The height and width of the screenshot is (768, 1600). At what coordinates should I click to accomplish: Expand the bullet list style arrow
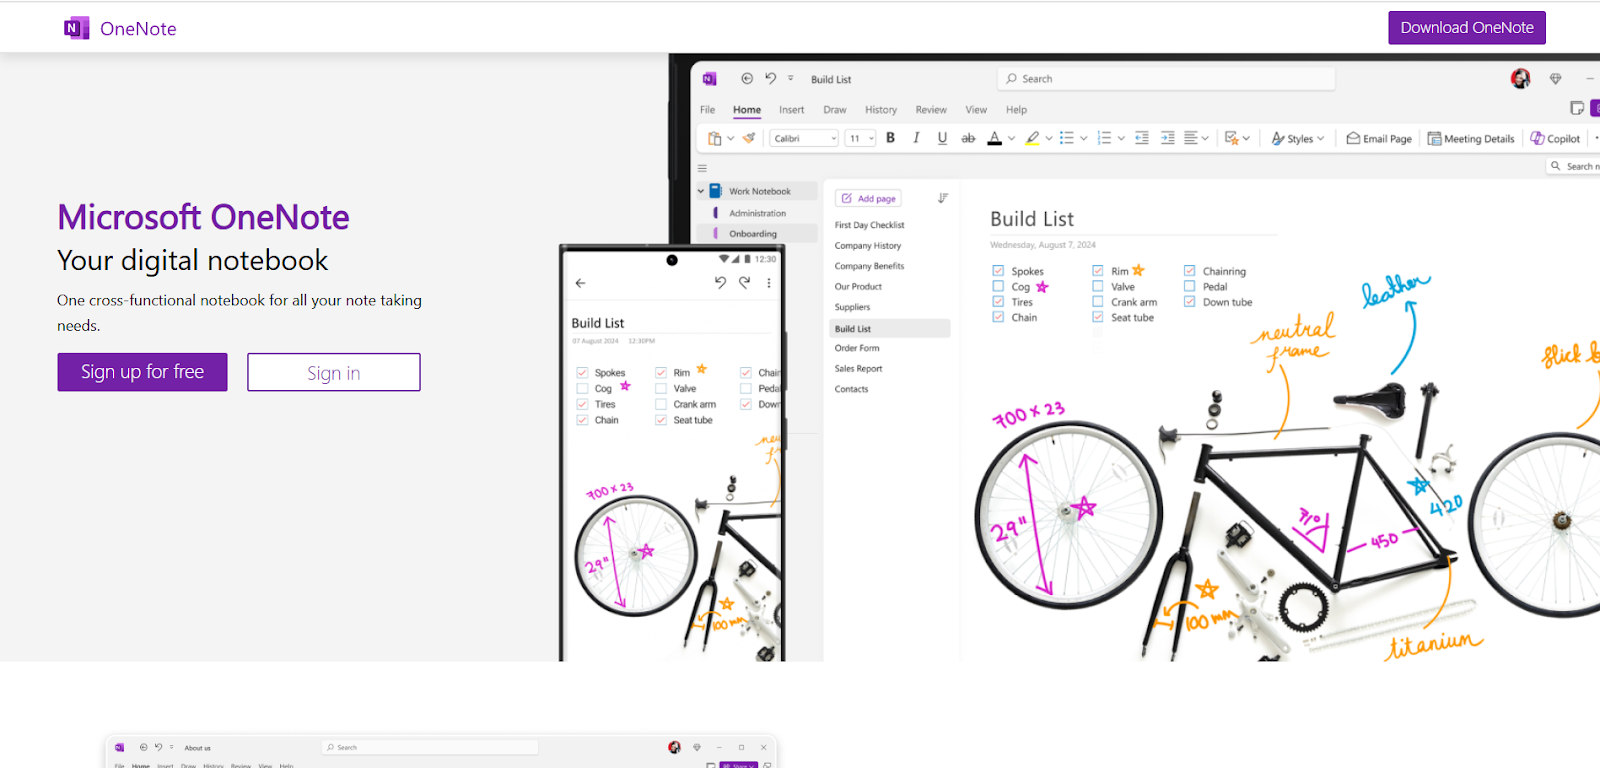[x=1083, y=139]
